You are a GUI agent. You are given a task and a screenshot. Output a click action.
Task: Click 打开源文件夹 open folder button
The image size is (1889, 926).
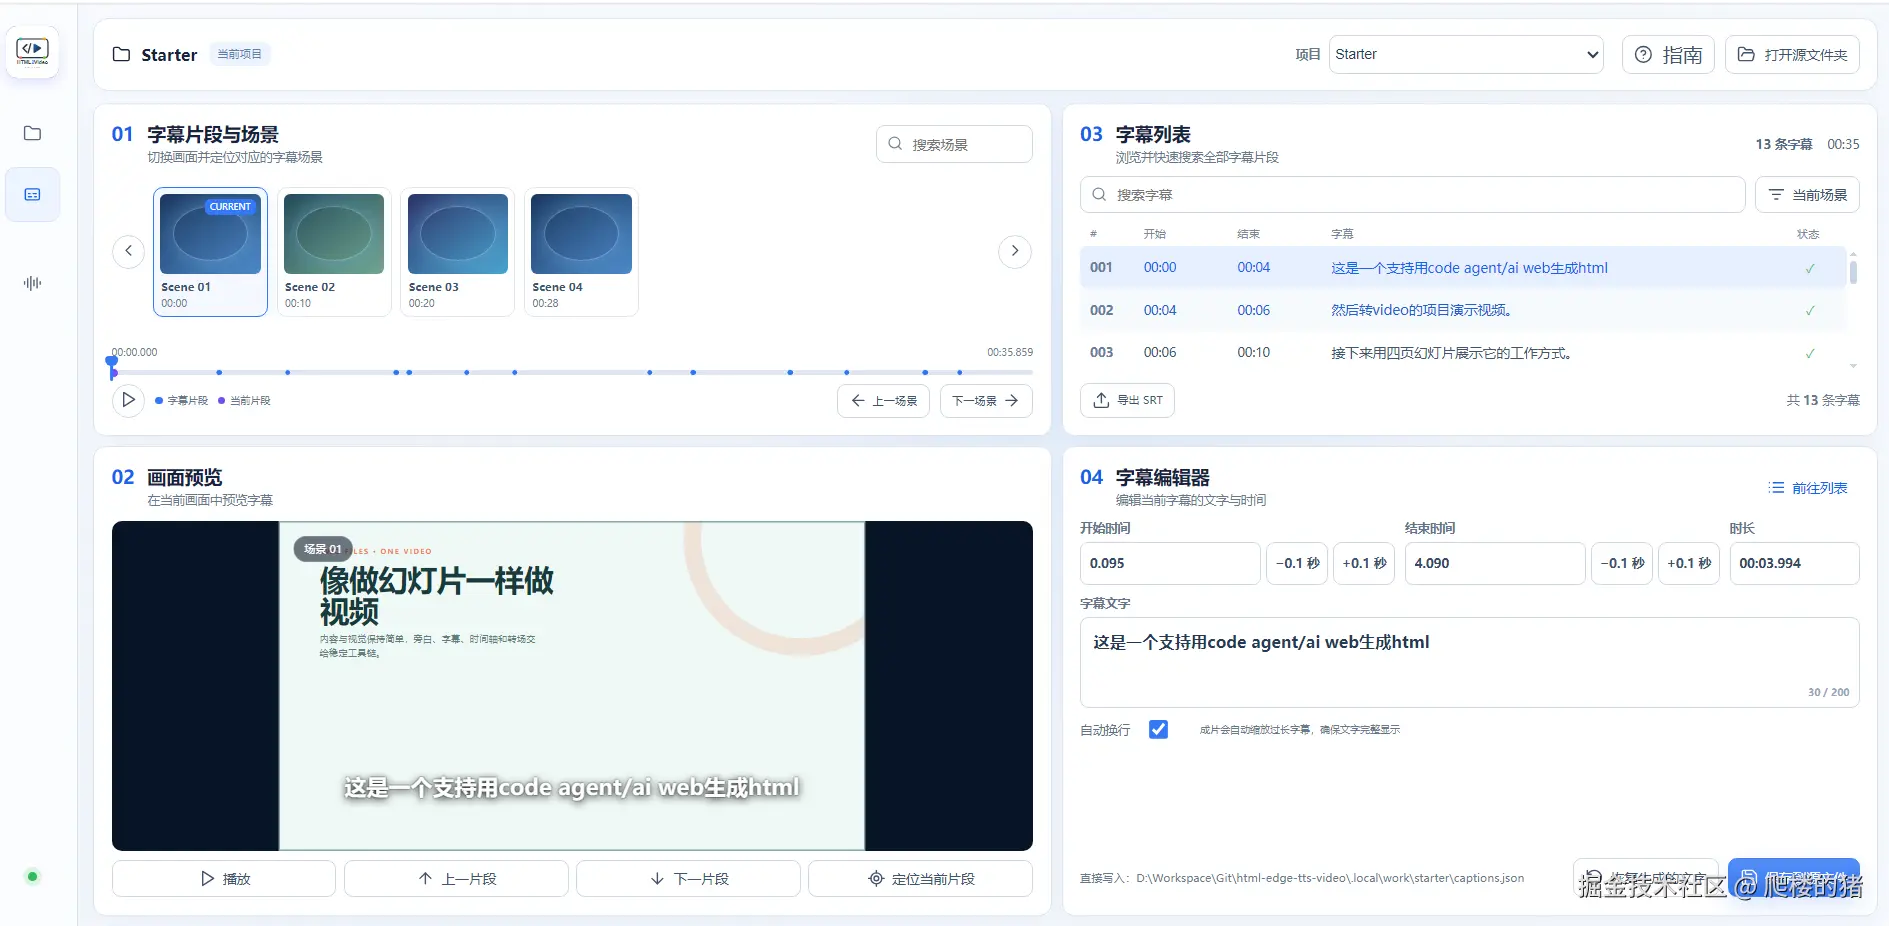pyautogui.click(x=1792, y=55)
